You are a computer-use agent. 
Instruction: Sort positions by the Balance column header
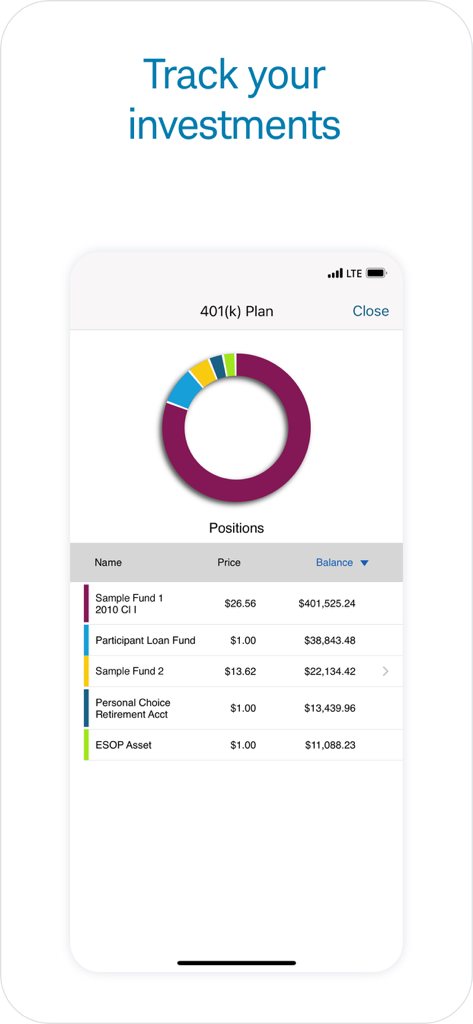tap(334, 562)
